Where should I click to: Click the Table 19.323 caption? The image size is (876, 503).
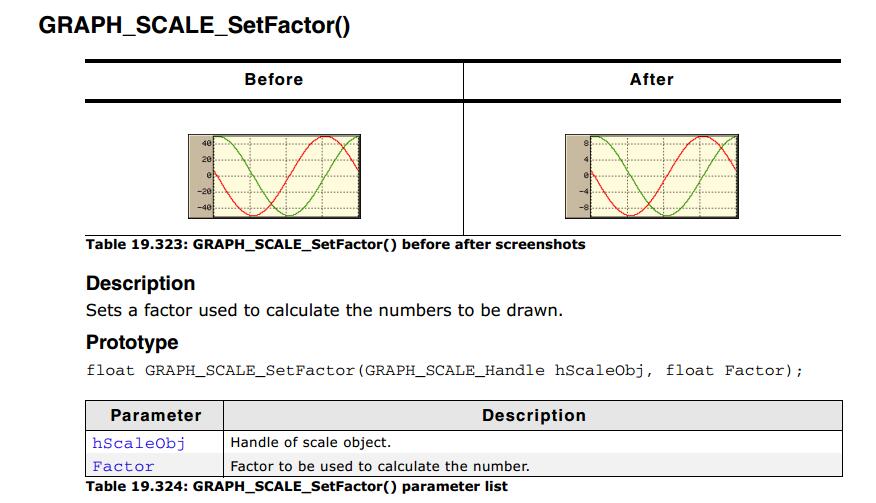tap(335, 244)
